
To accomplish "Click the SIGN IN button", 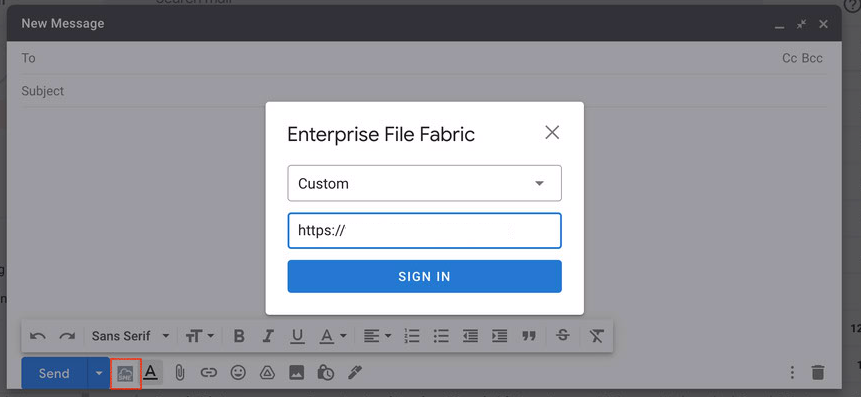I will [424, 276].
